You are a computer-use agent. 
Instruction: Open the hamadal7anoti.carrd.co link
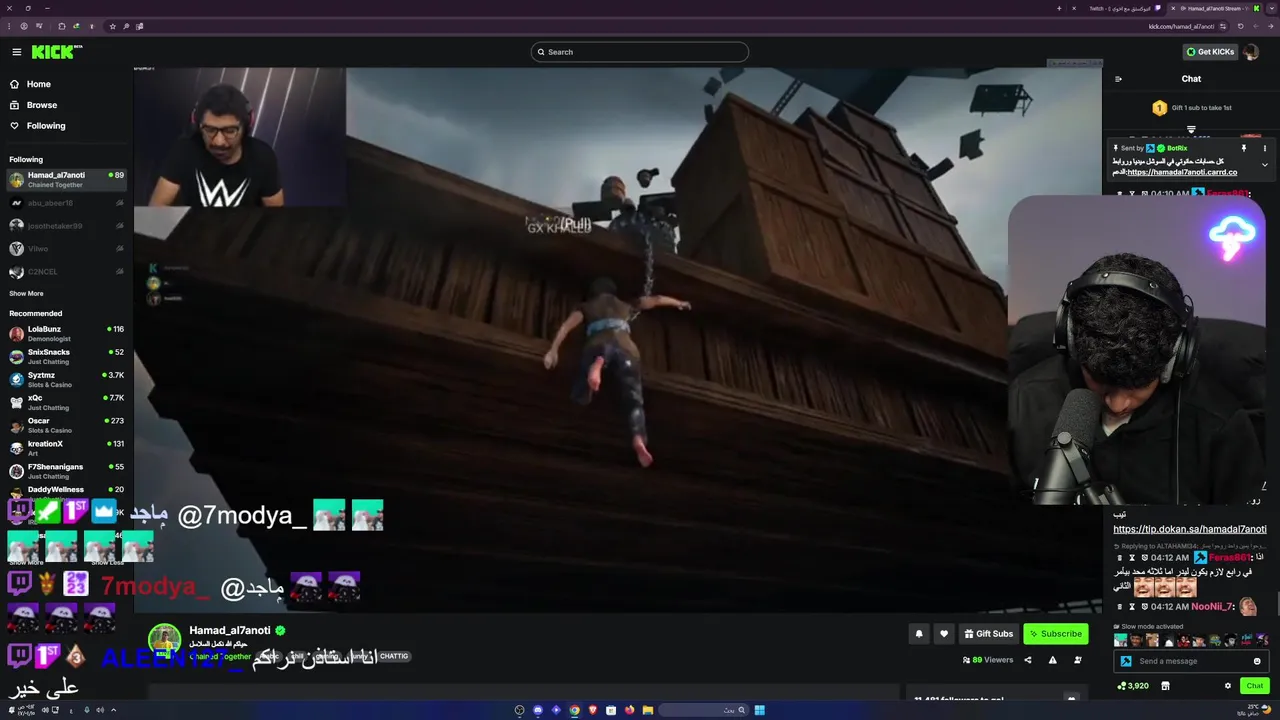pos(1182,172)
